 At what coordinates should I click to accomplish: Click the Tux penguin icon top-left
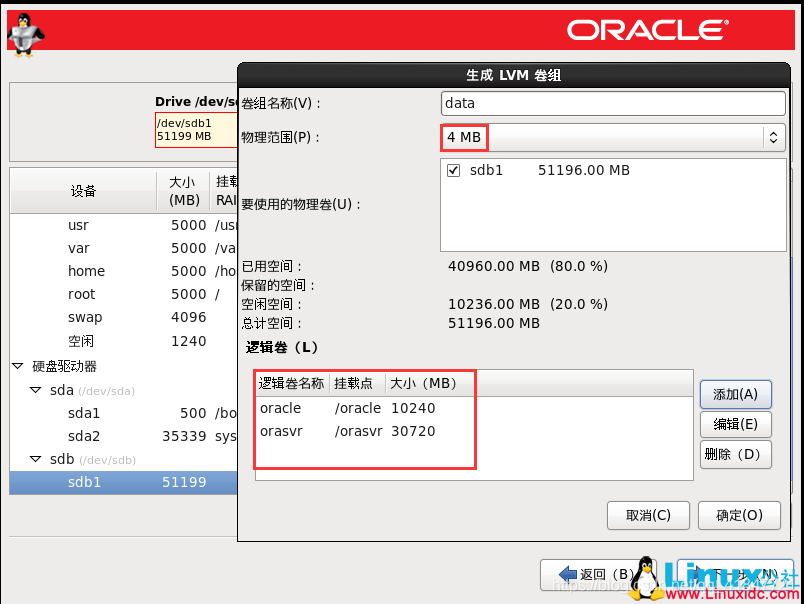pyautogui.click(x=24, y=30)
